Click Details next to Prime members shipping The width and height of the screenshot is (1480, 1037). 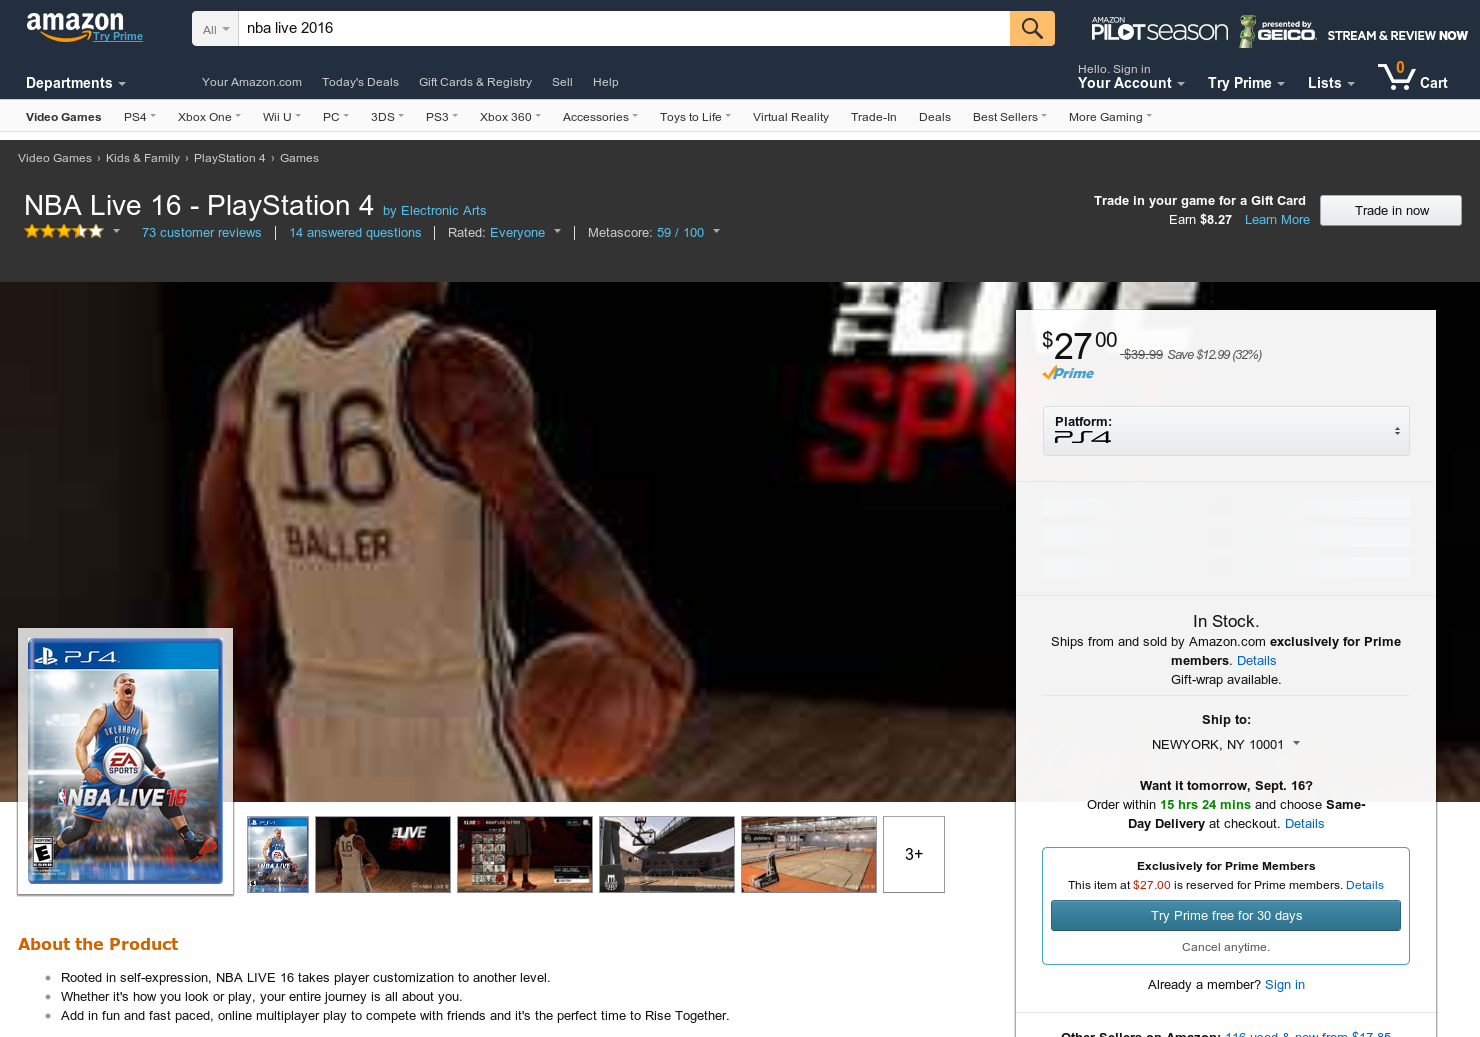coord(1256,661)
